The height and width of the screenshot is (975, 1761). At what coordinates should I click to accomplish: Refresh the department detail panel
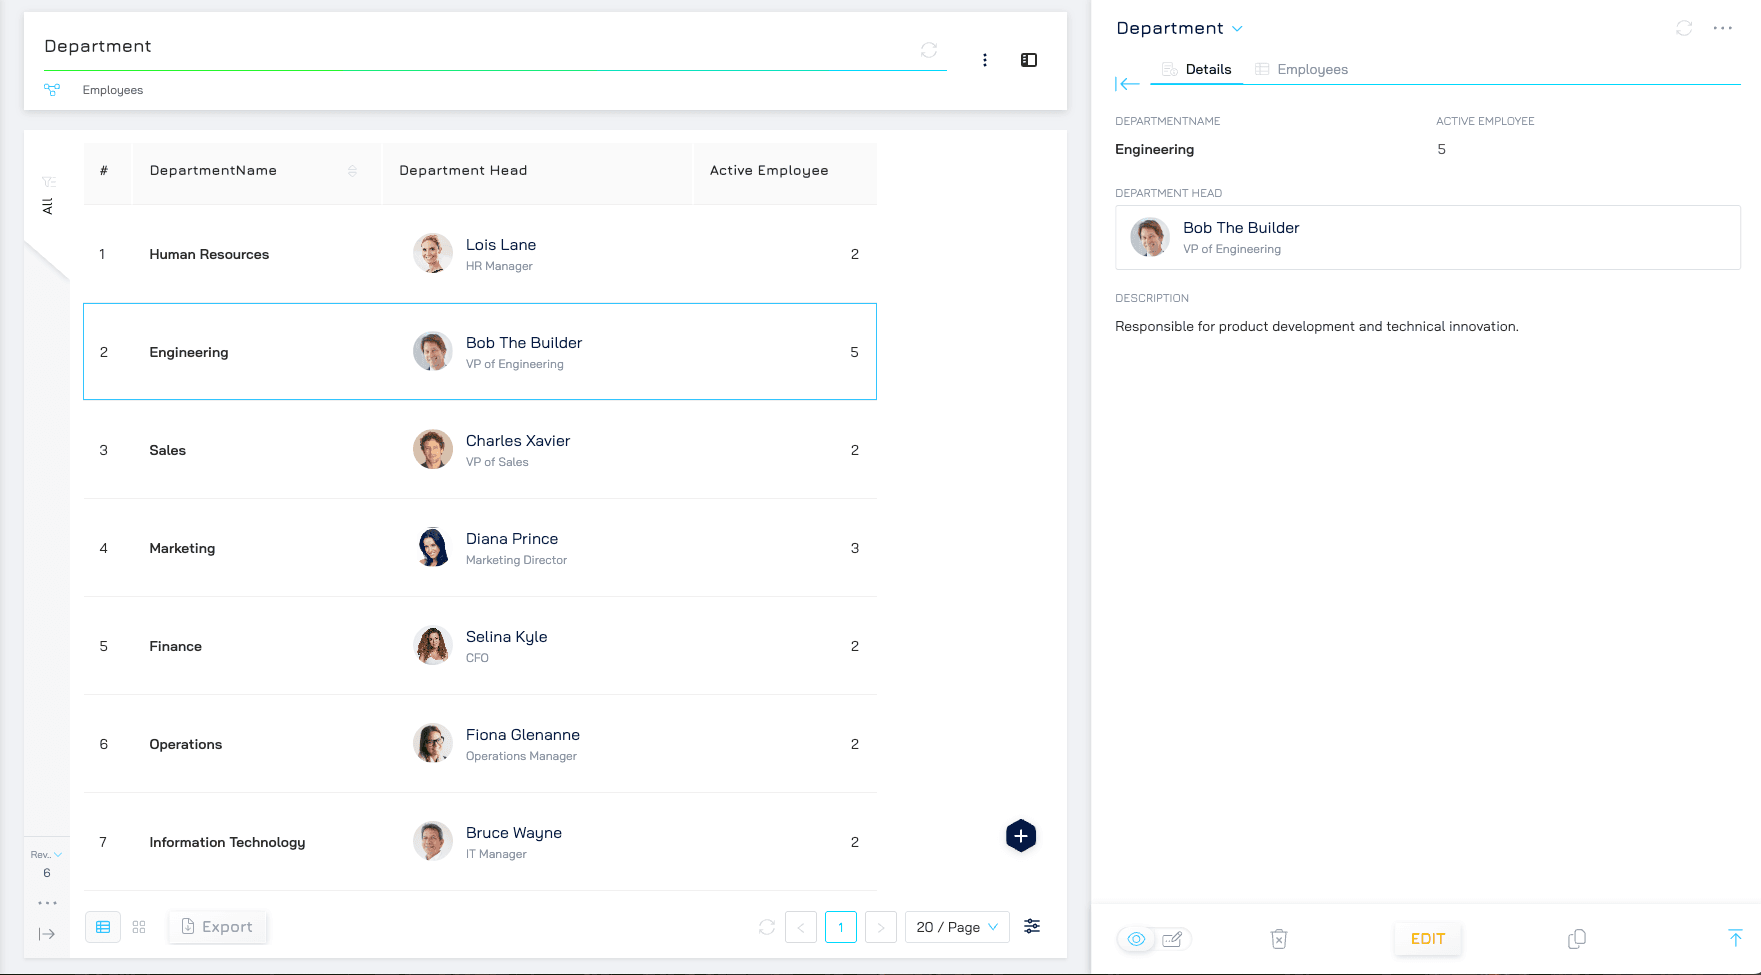[x=1684, y=28]
